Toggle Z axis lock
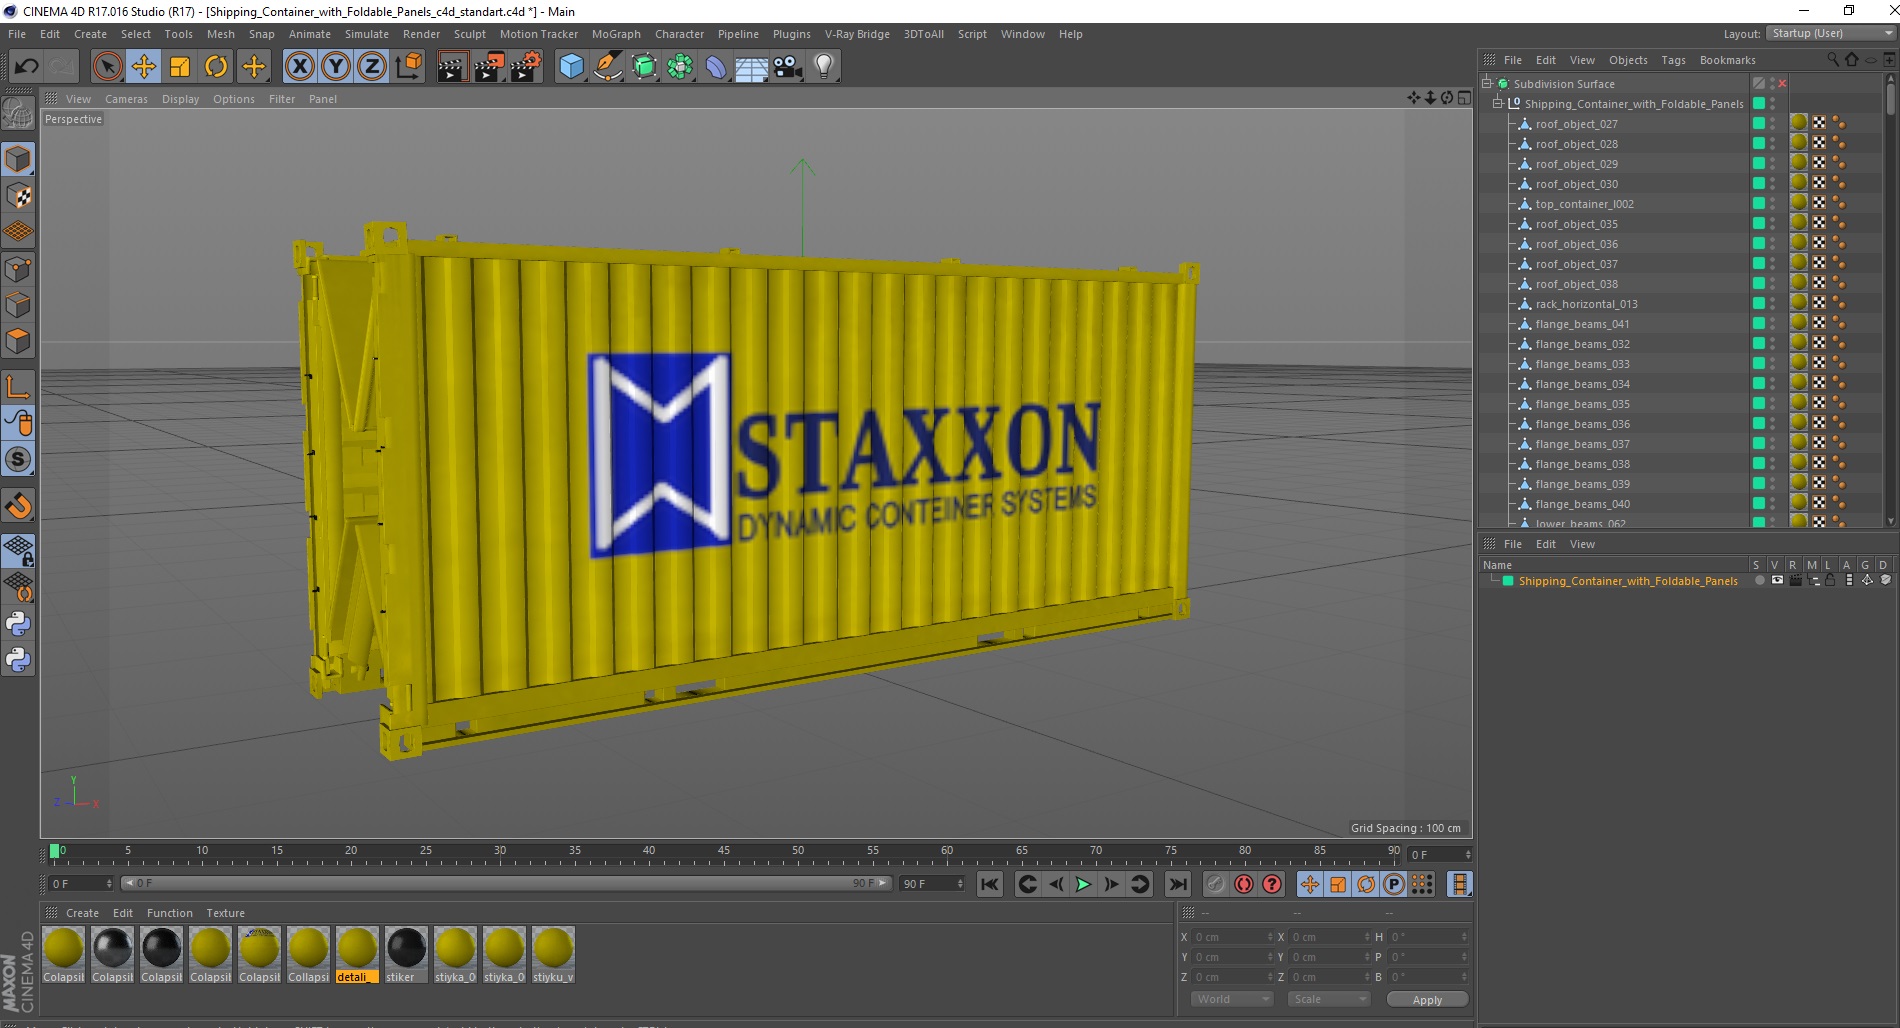This screenshot has width=1900, height=1028. coord(372,67)
